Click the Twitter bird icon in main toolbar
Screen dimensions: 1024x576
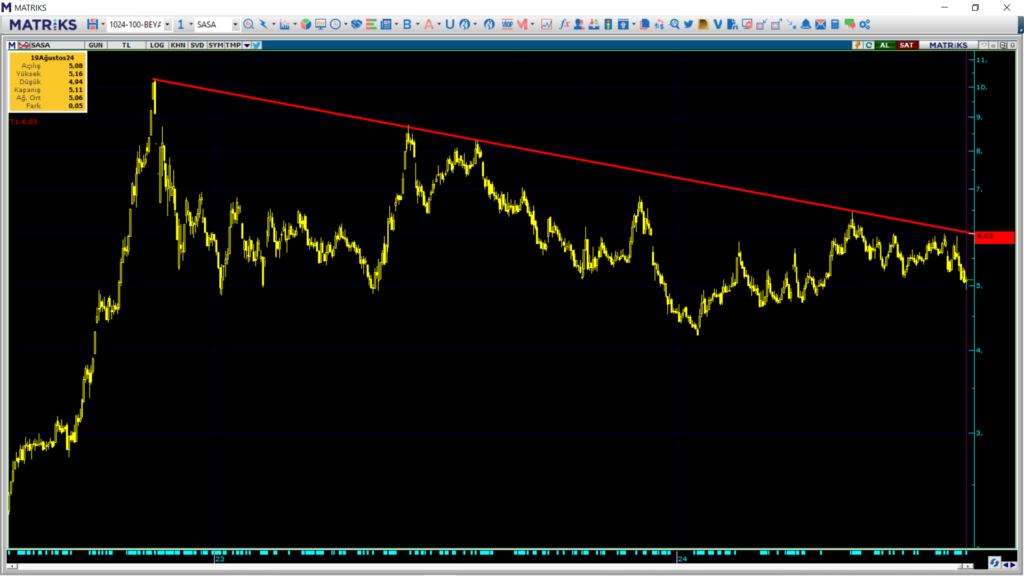click(x=688, y=24)
